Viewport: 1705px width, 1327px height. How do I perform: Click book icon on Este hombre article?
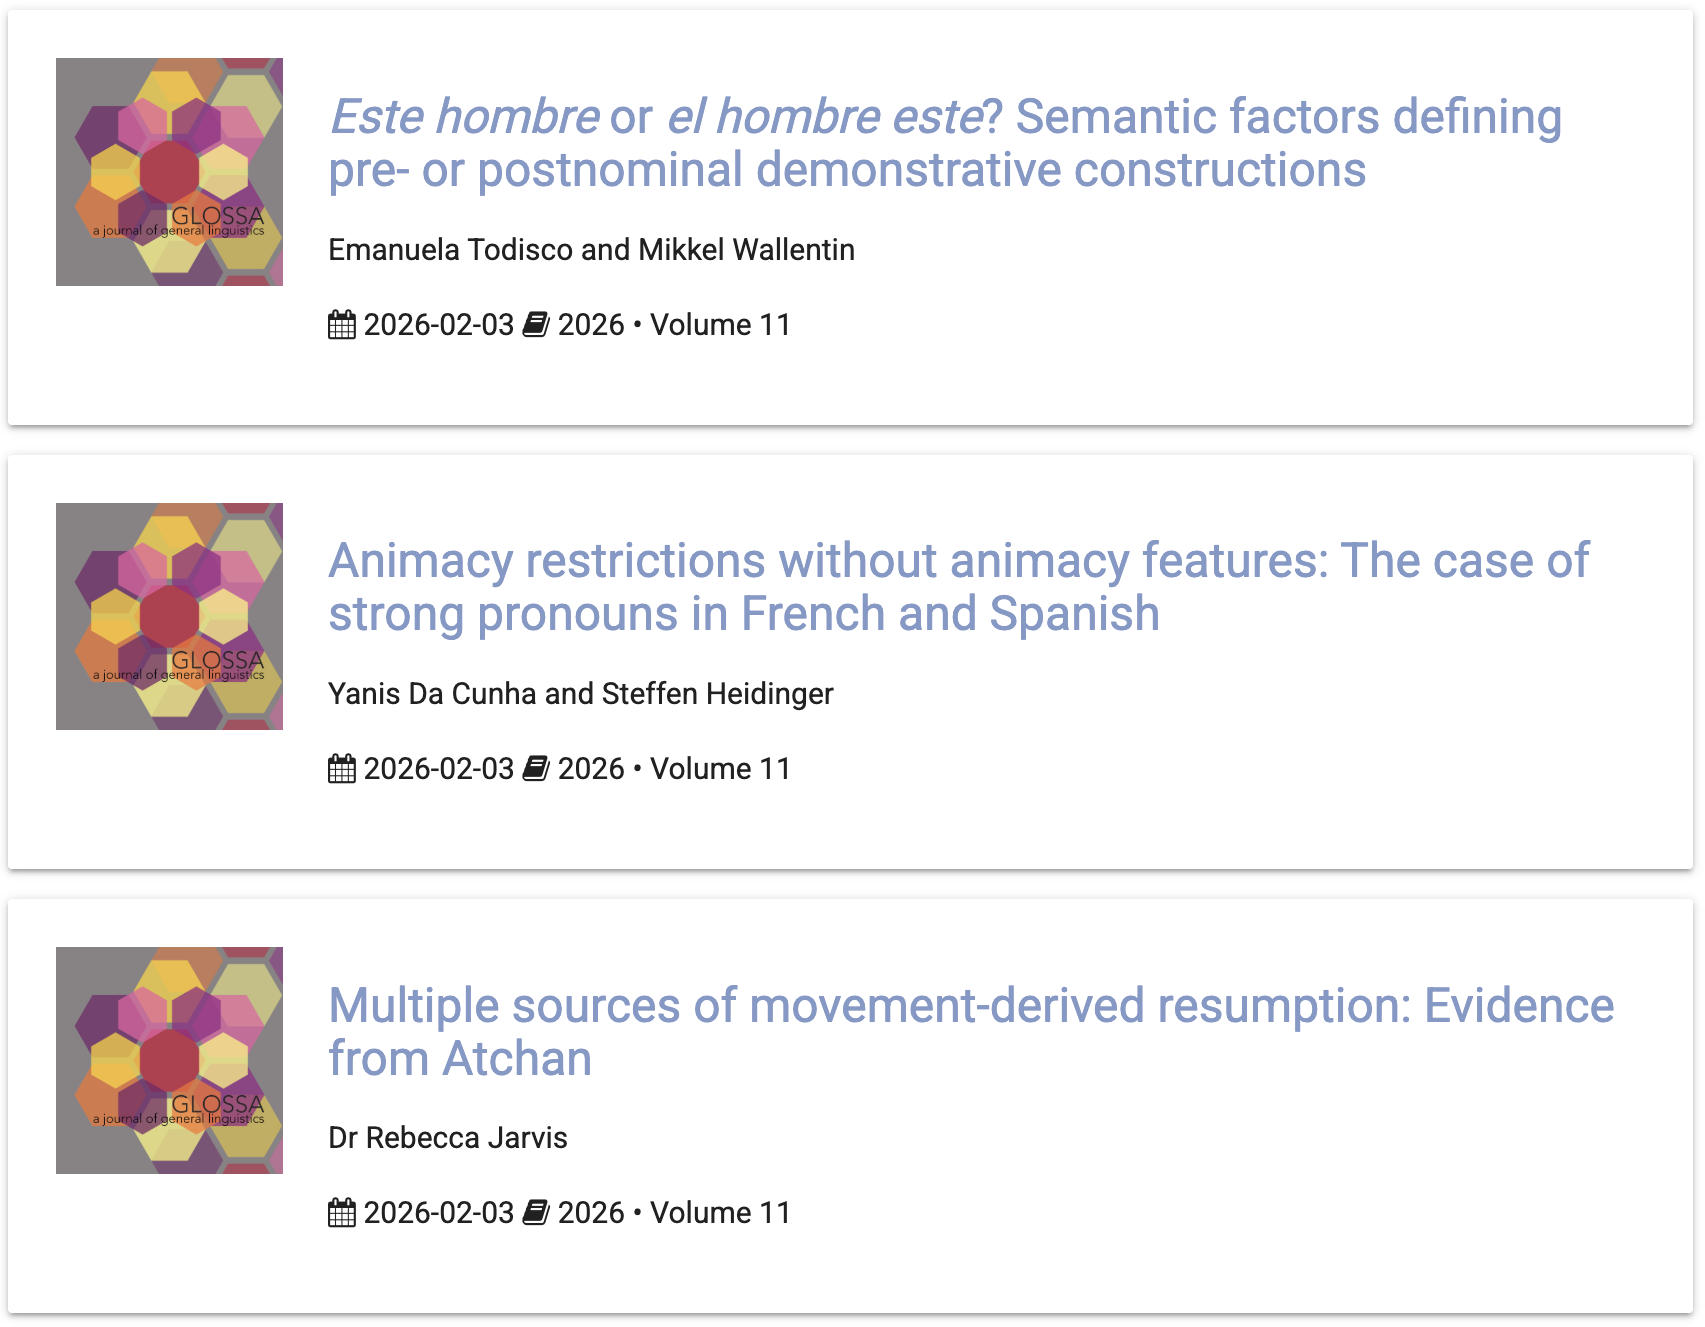(x=536, y=325)
